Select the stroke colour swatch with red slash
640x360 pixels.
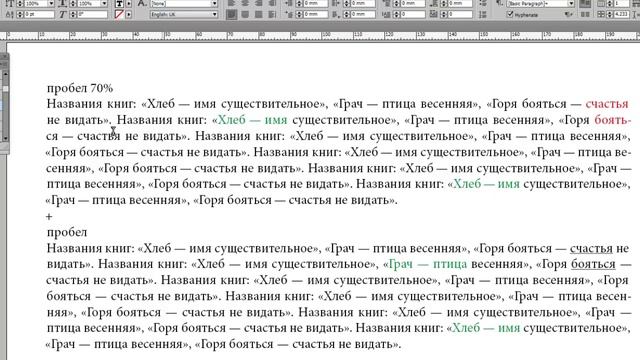tap(119, 15)
